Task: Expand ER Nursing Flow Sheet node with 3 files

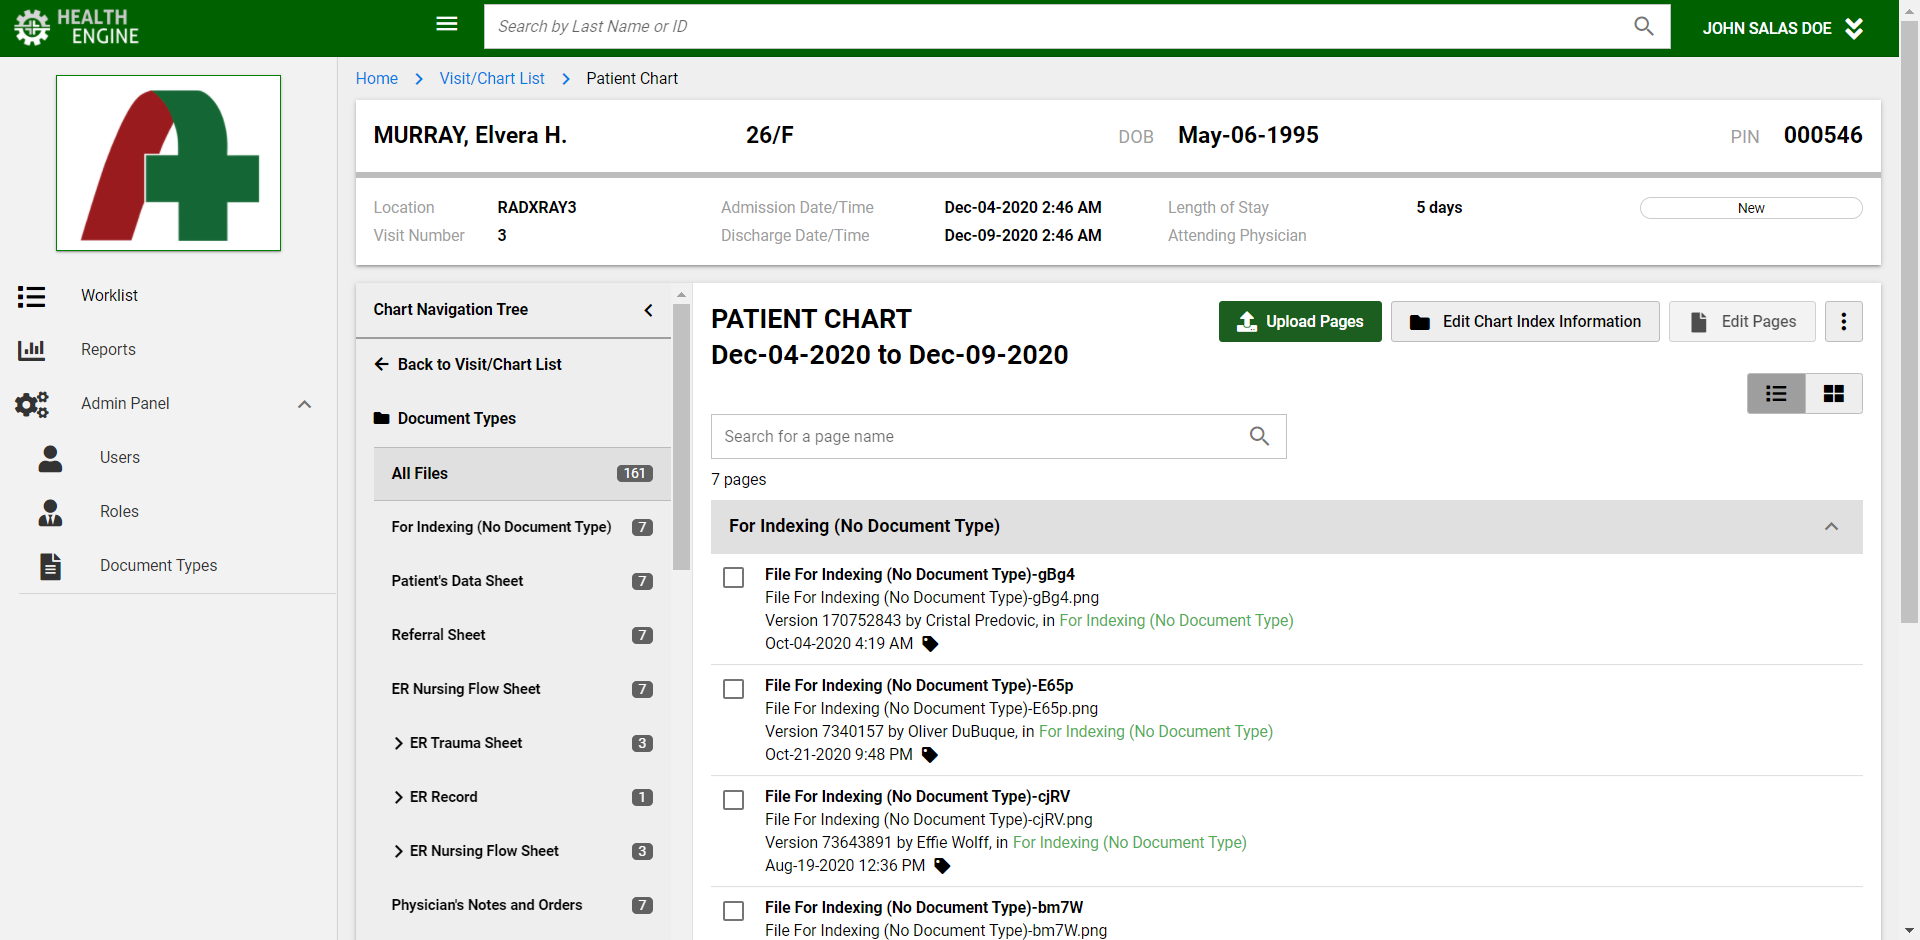Action: coord(398,852)
